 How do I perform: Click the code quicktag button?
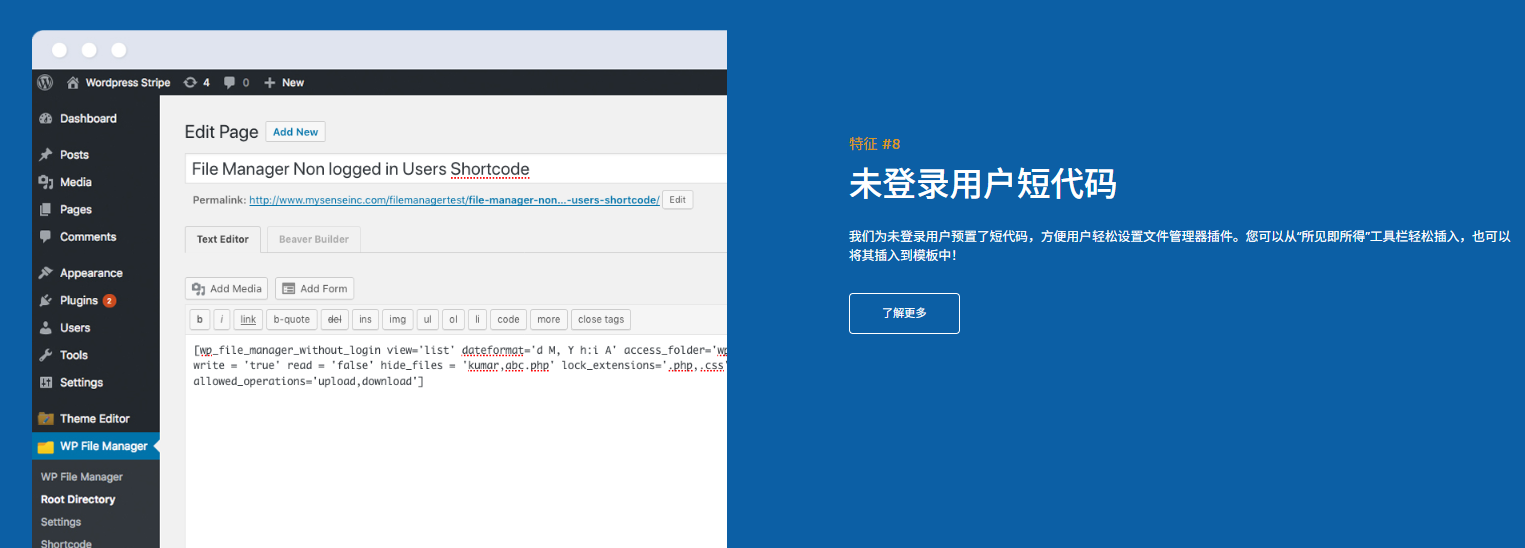509,320
